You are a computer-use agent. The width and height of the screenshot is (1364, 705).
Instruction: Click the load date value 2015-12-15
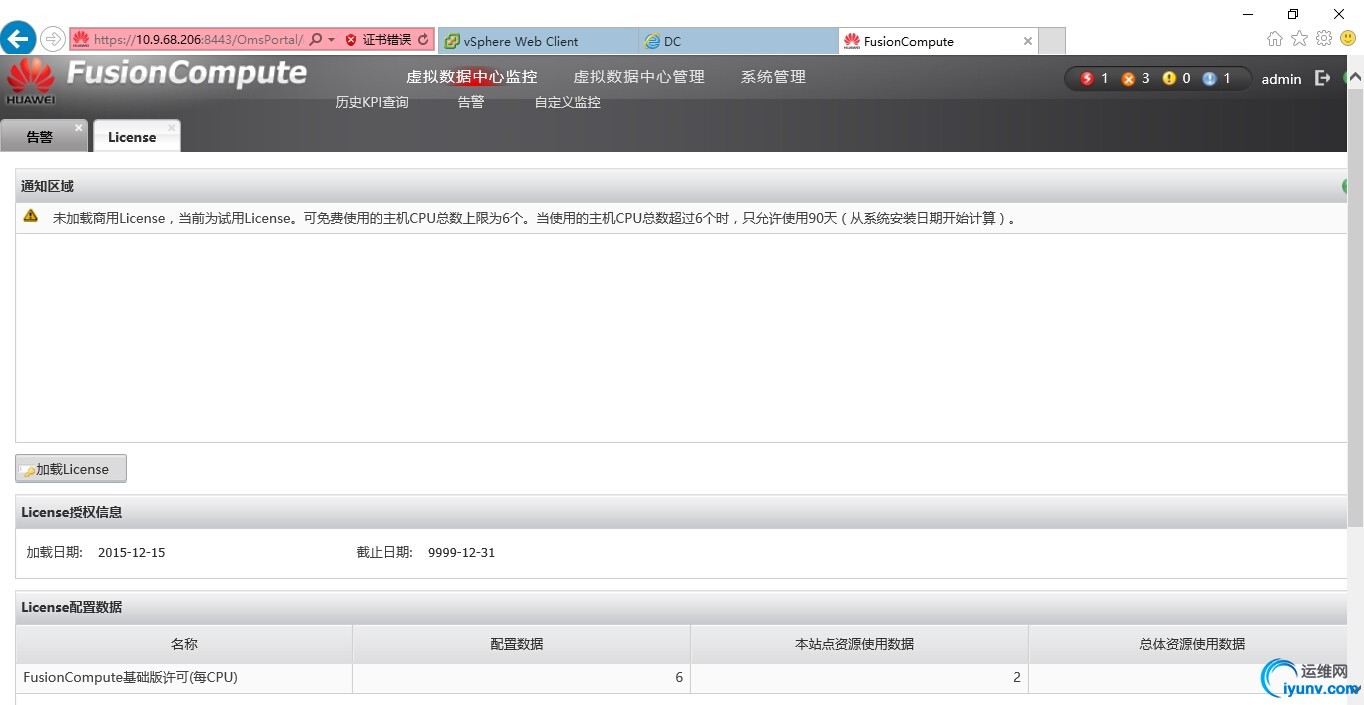point(131,552)
